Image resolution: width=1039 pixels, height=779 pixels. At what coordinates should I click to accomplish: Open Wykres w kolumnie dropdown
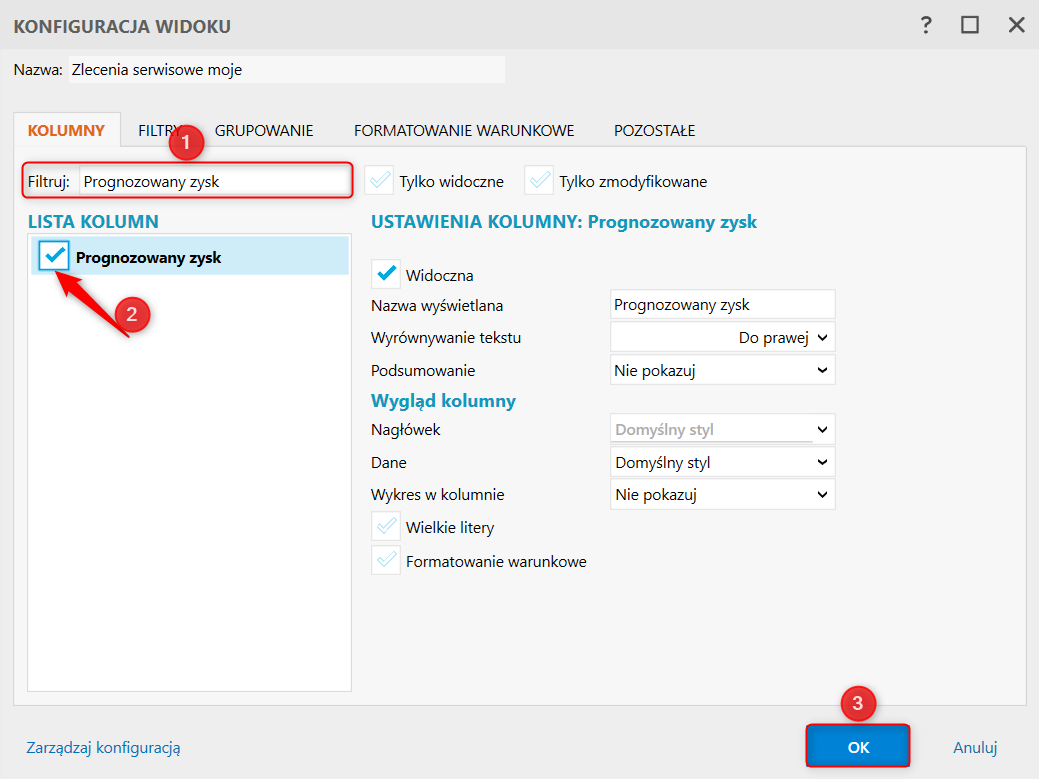[x=722, y=494]
